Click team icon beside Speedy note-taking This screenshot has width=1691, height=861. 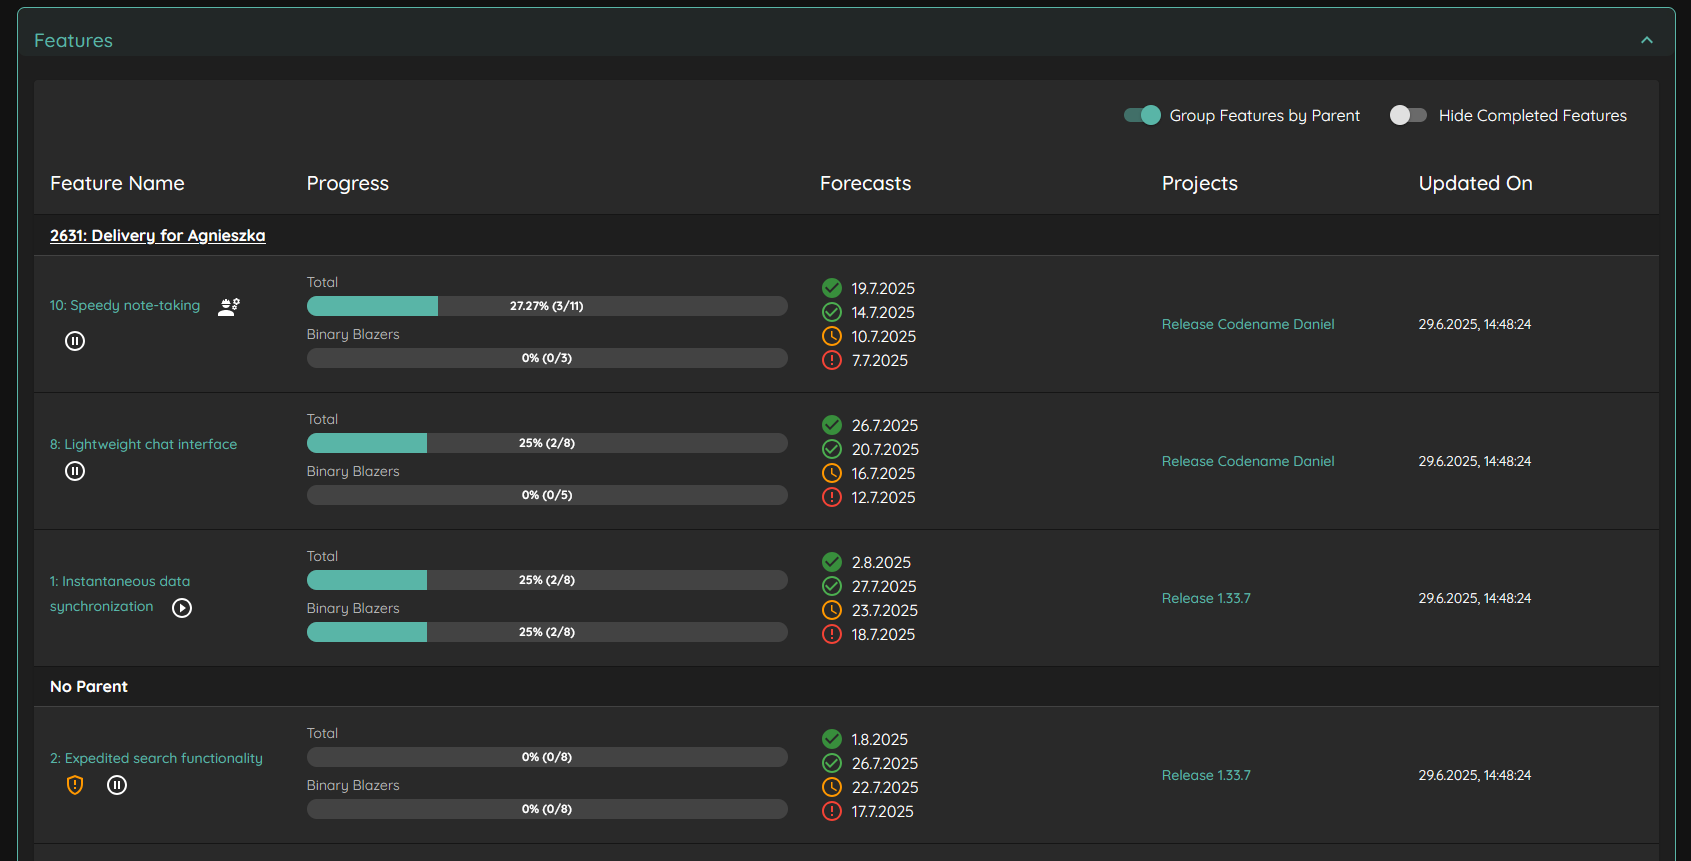(229, 307)
